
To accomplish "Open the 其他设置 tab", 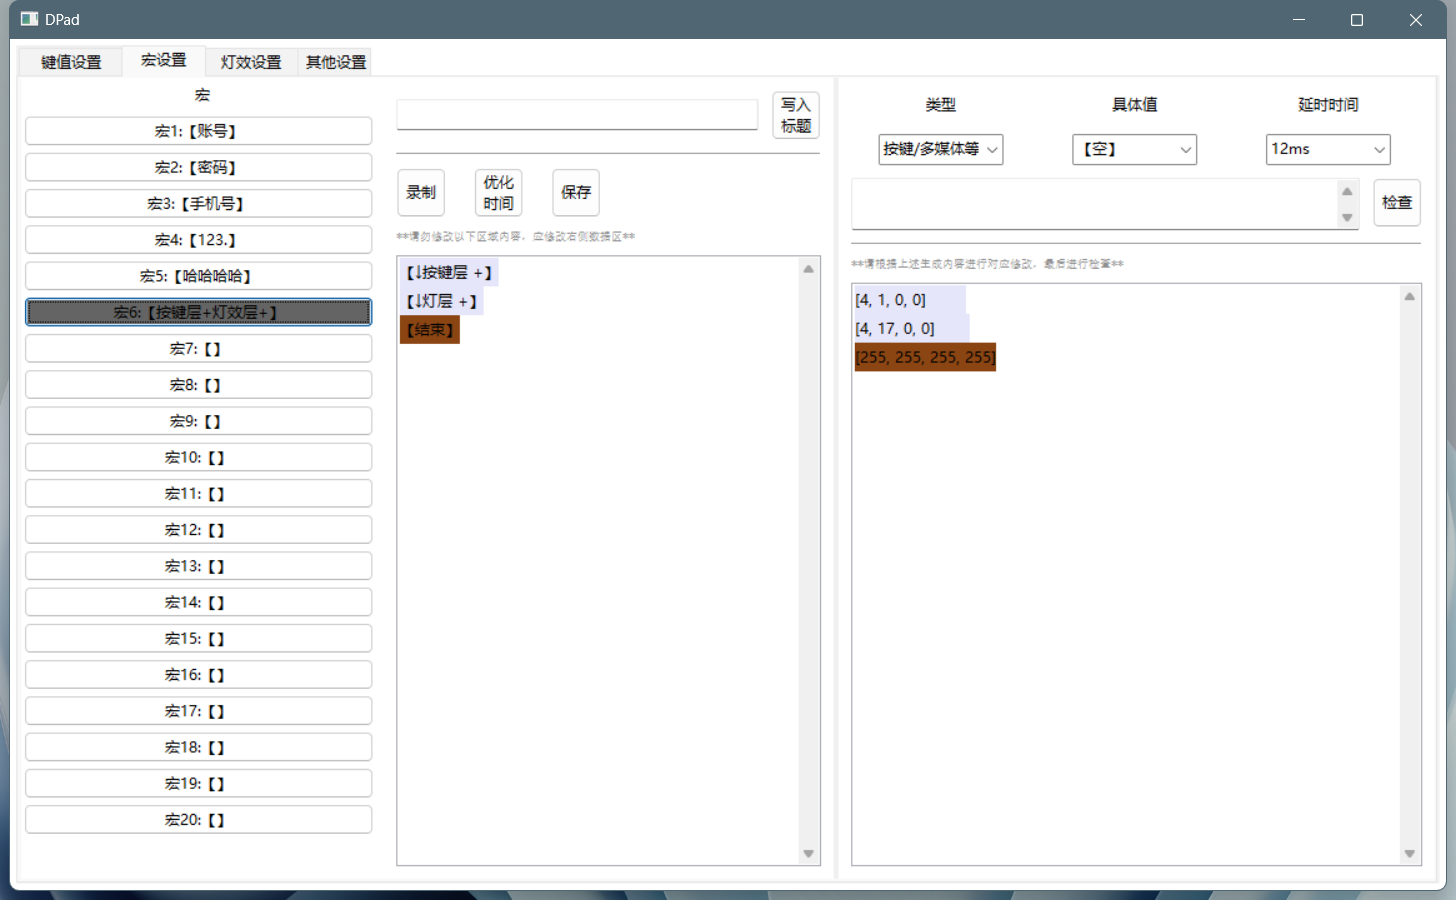I will tap(336, 62).
